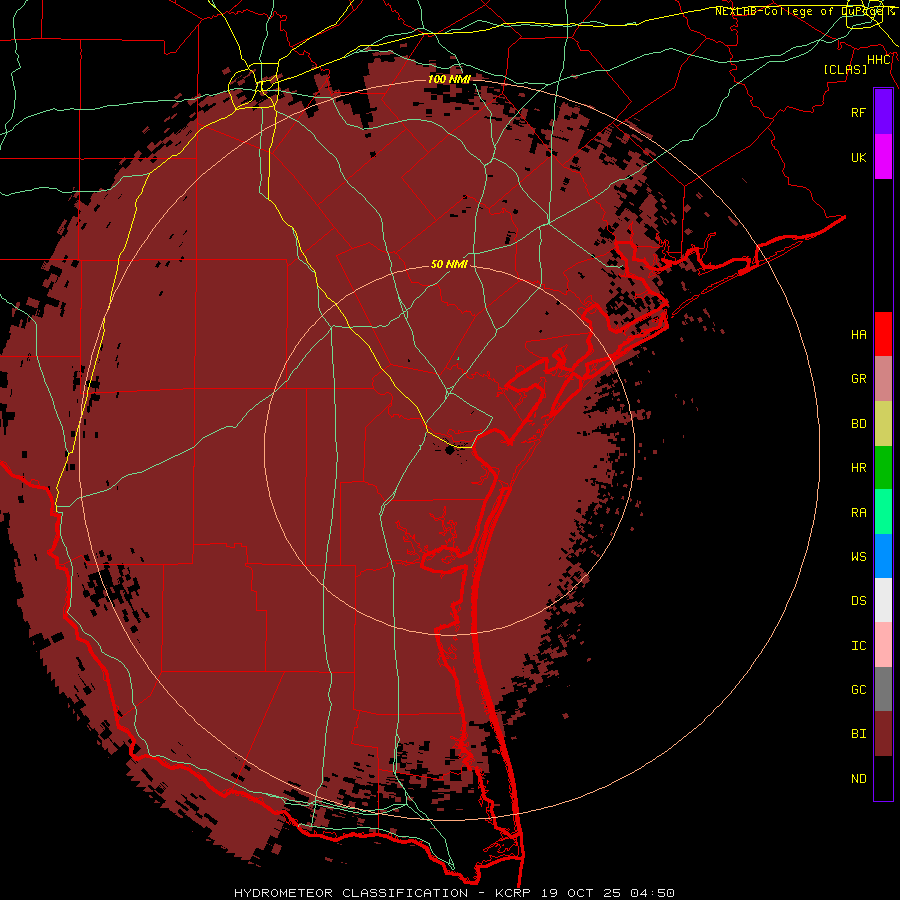Click the HA legend label
Viewport: 900px width, 900px height.
(x=858, y=335)
